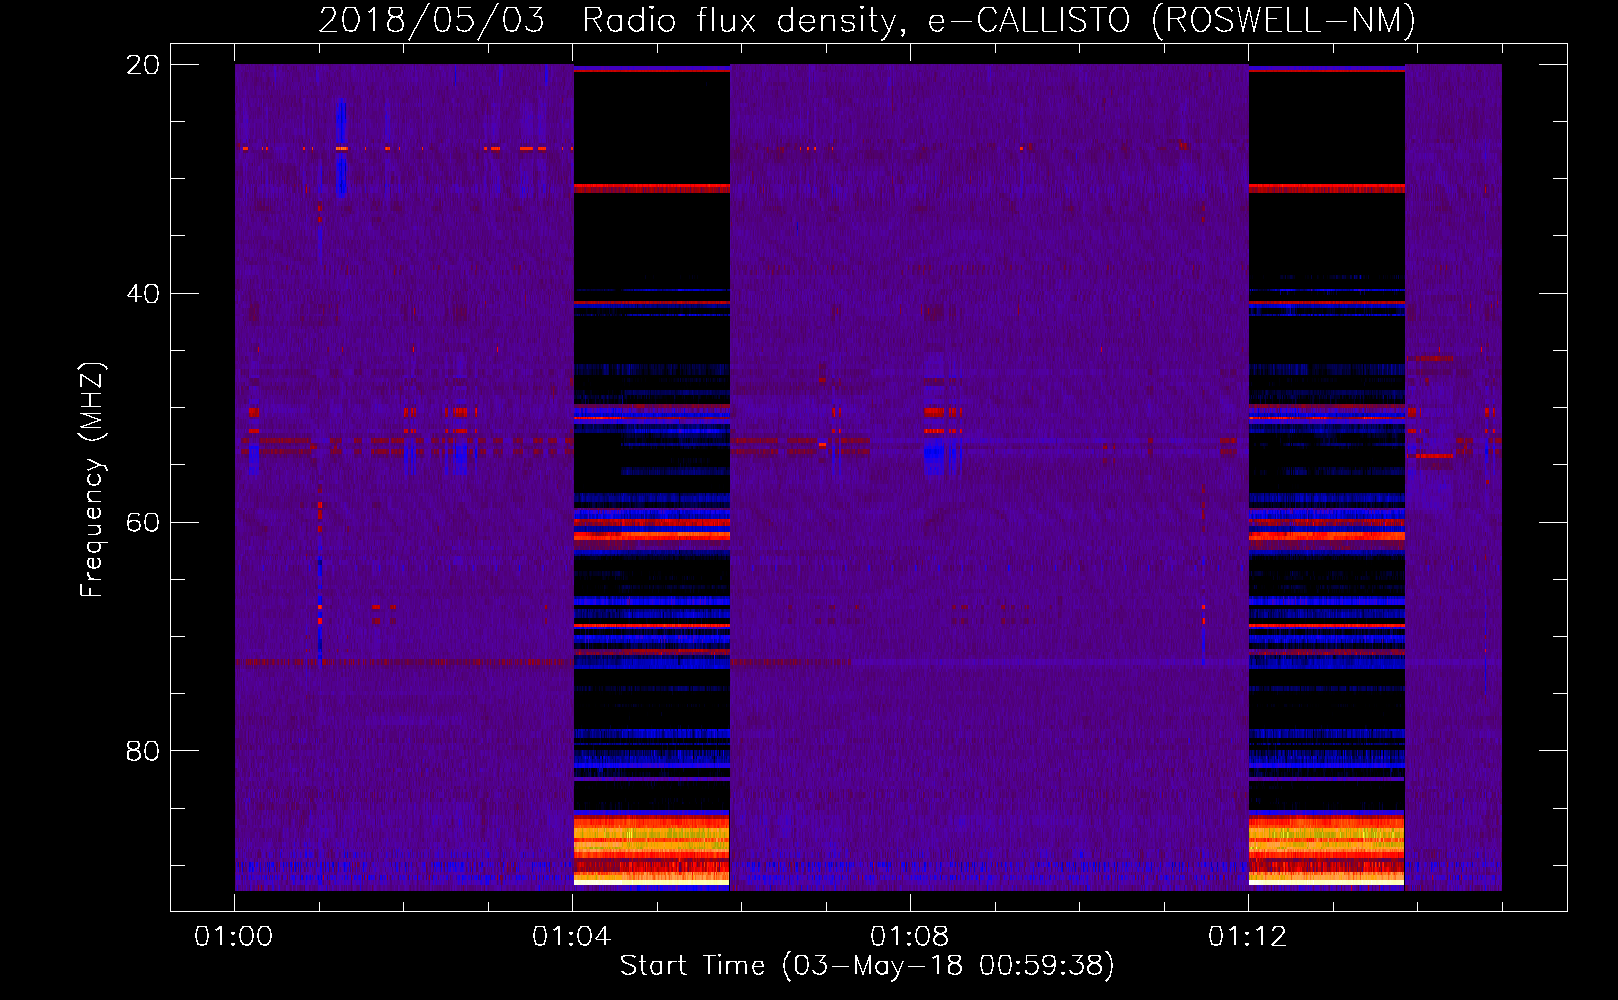Click the "40" frequency tick label
The image size is (1618, 1000).
143,294
